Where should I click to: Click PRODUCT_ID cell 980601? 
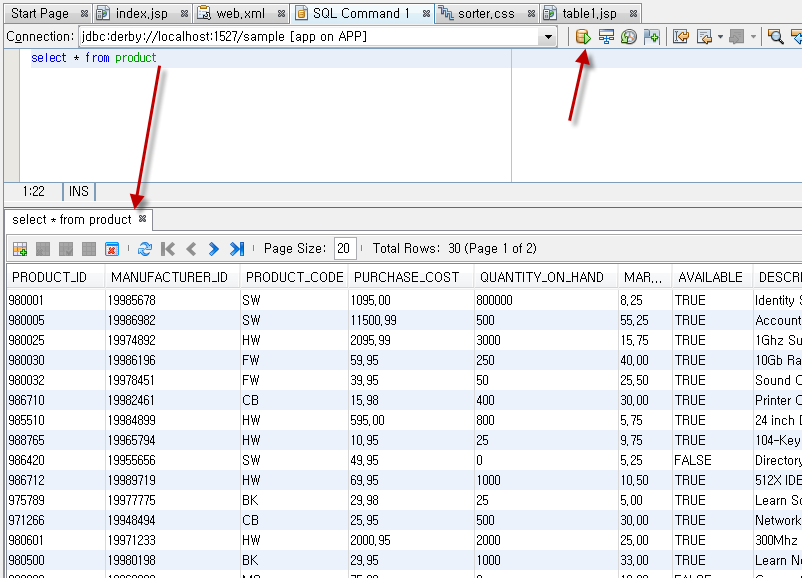(x=56, y=540)
